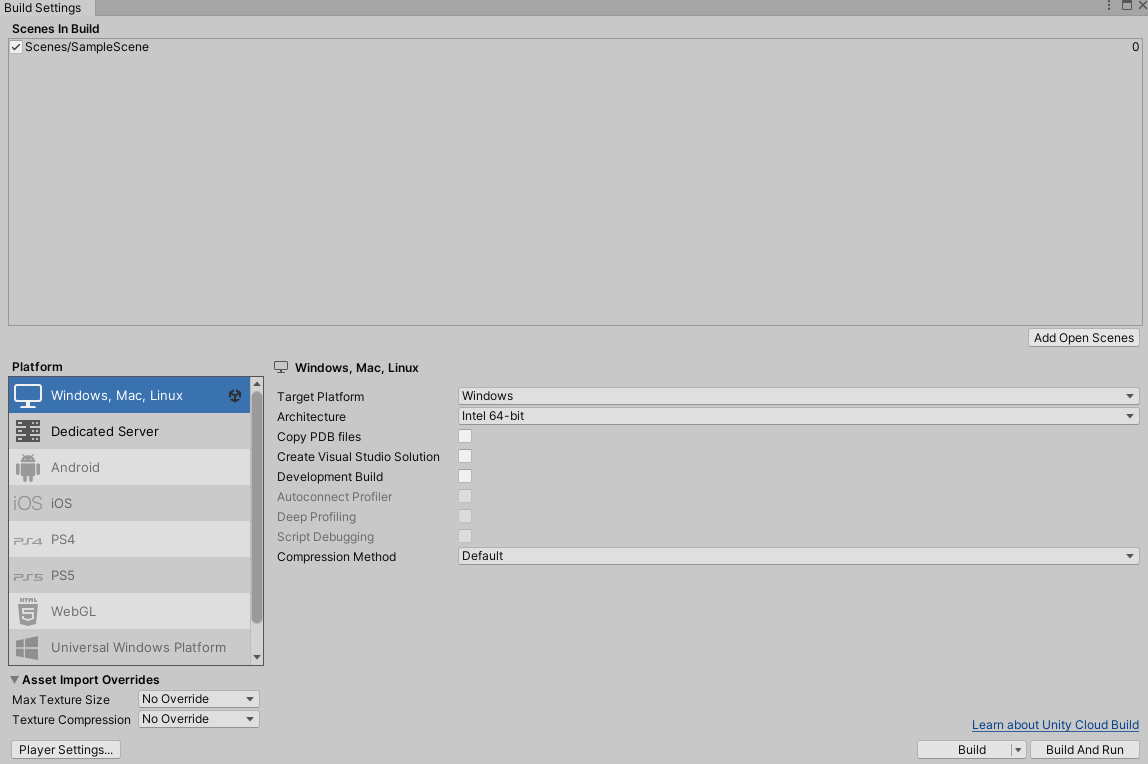
Task: Click the PS5 logo icon
Action: point(28,577)
